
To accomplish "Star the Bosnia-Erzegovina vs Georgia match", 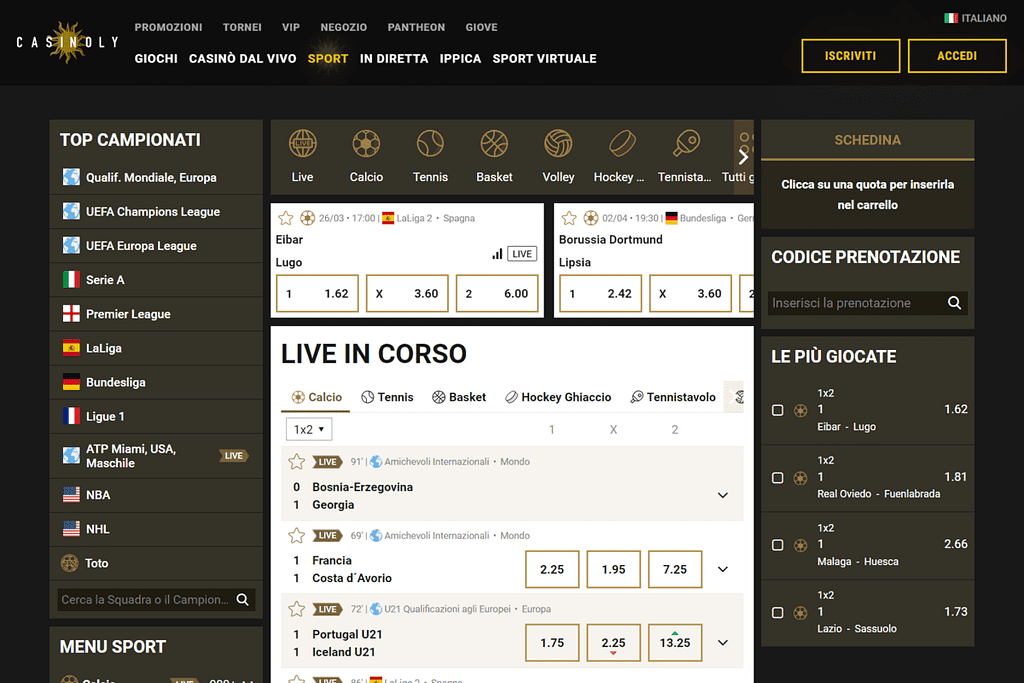I will coord(296,462).
